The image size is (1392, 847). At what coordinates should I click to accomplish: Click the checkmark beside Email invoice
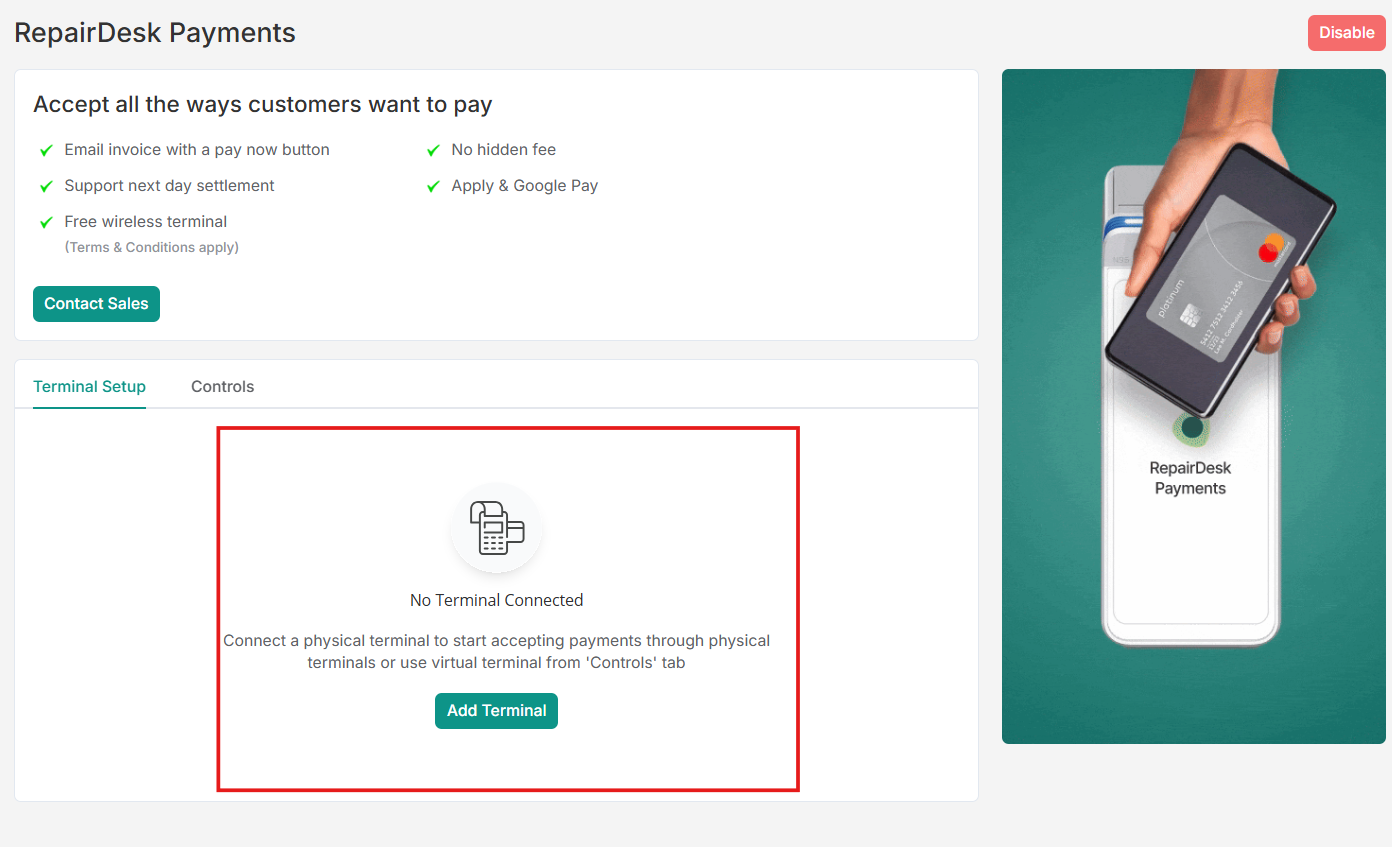[46, 150]
